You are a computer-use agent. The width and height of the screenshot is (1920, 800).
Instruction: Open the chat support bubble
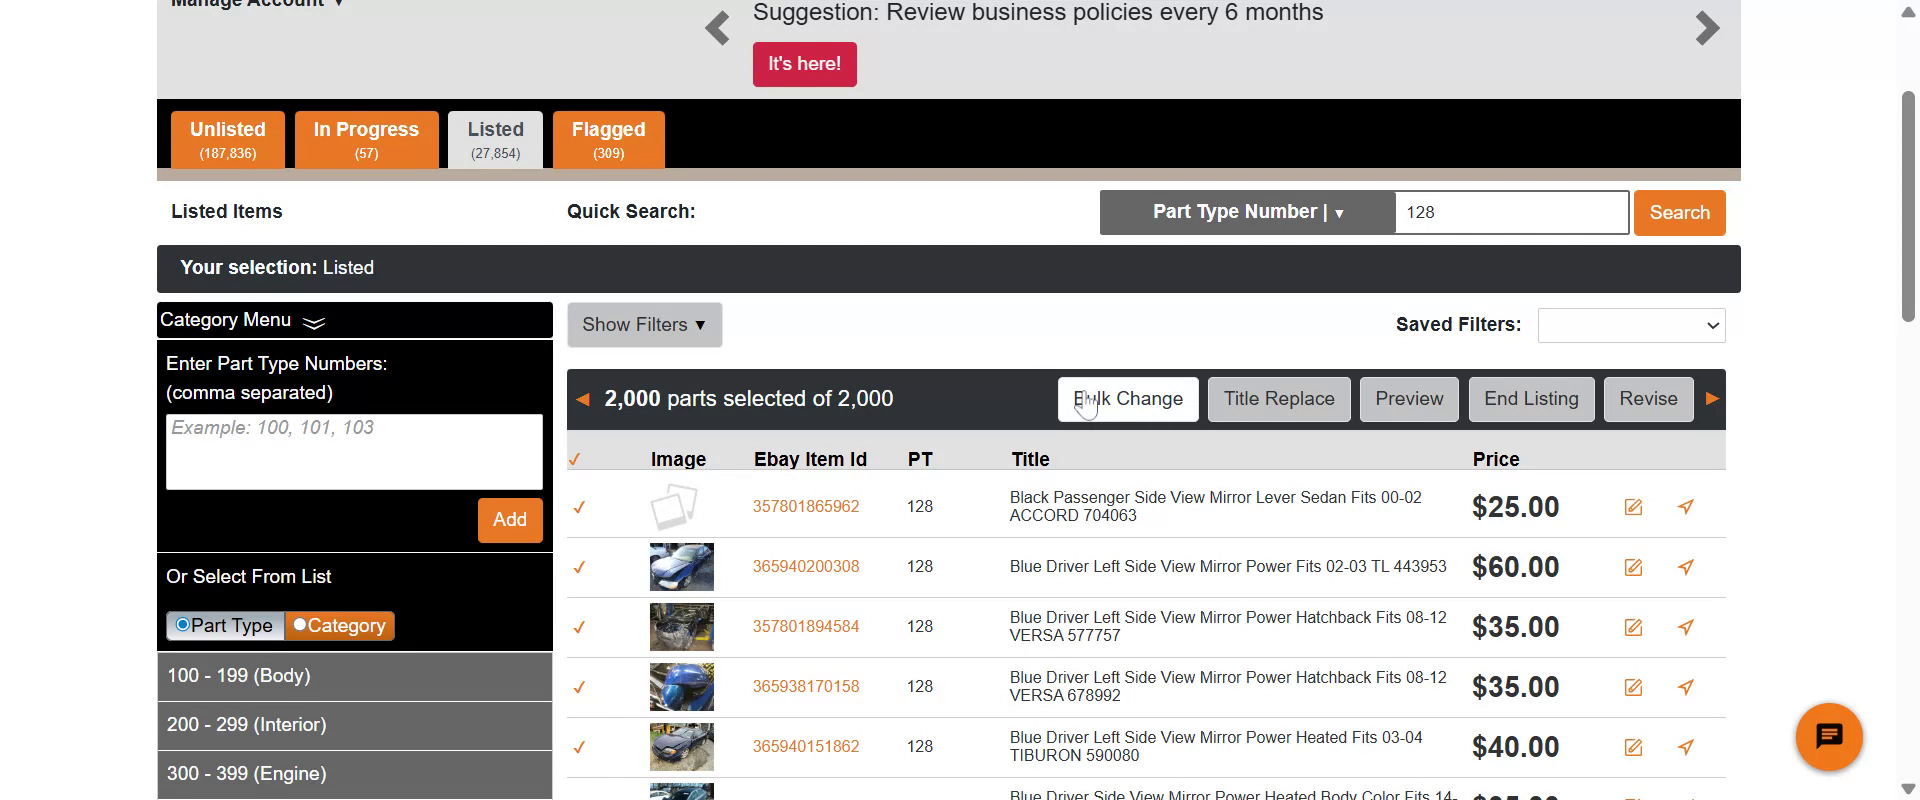[1829, 737]
